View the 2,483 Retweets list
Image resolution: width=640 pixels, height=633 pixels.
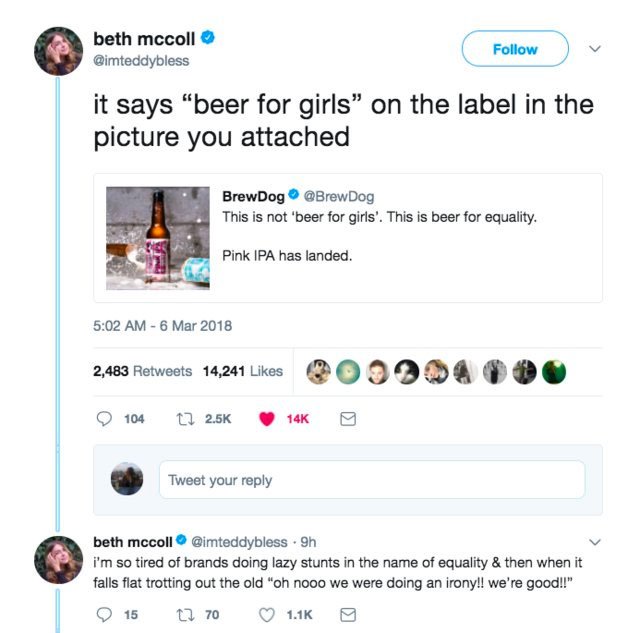click(142, 371)
